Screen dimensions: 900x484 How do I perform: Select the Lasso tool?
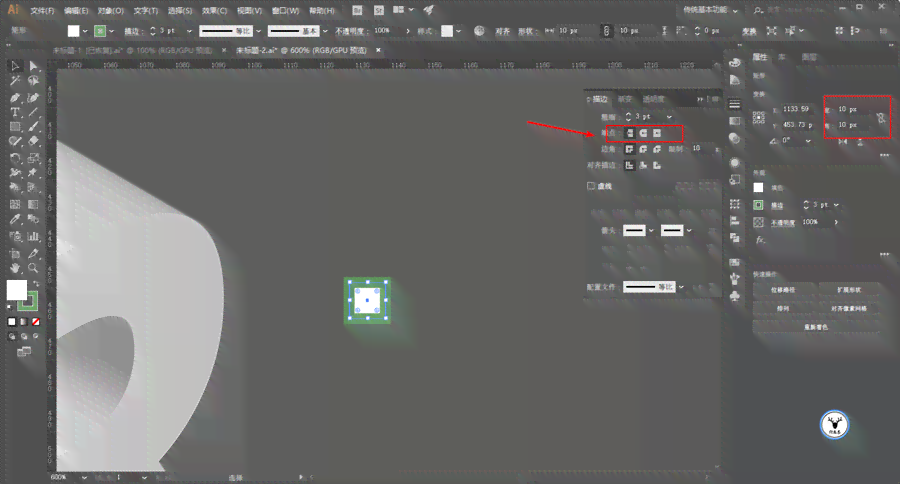click(33, 81)
